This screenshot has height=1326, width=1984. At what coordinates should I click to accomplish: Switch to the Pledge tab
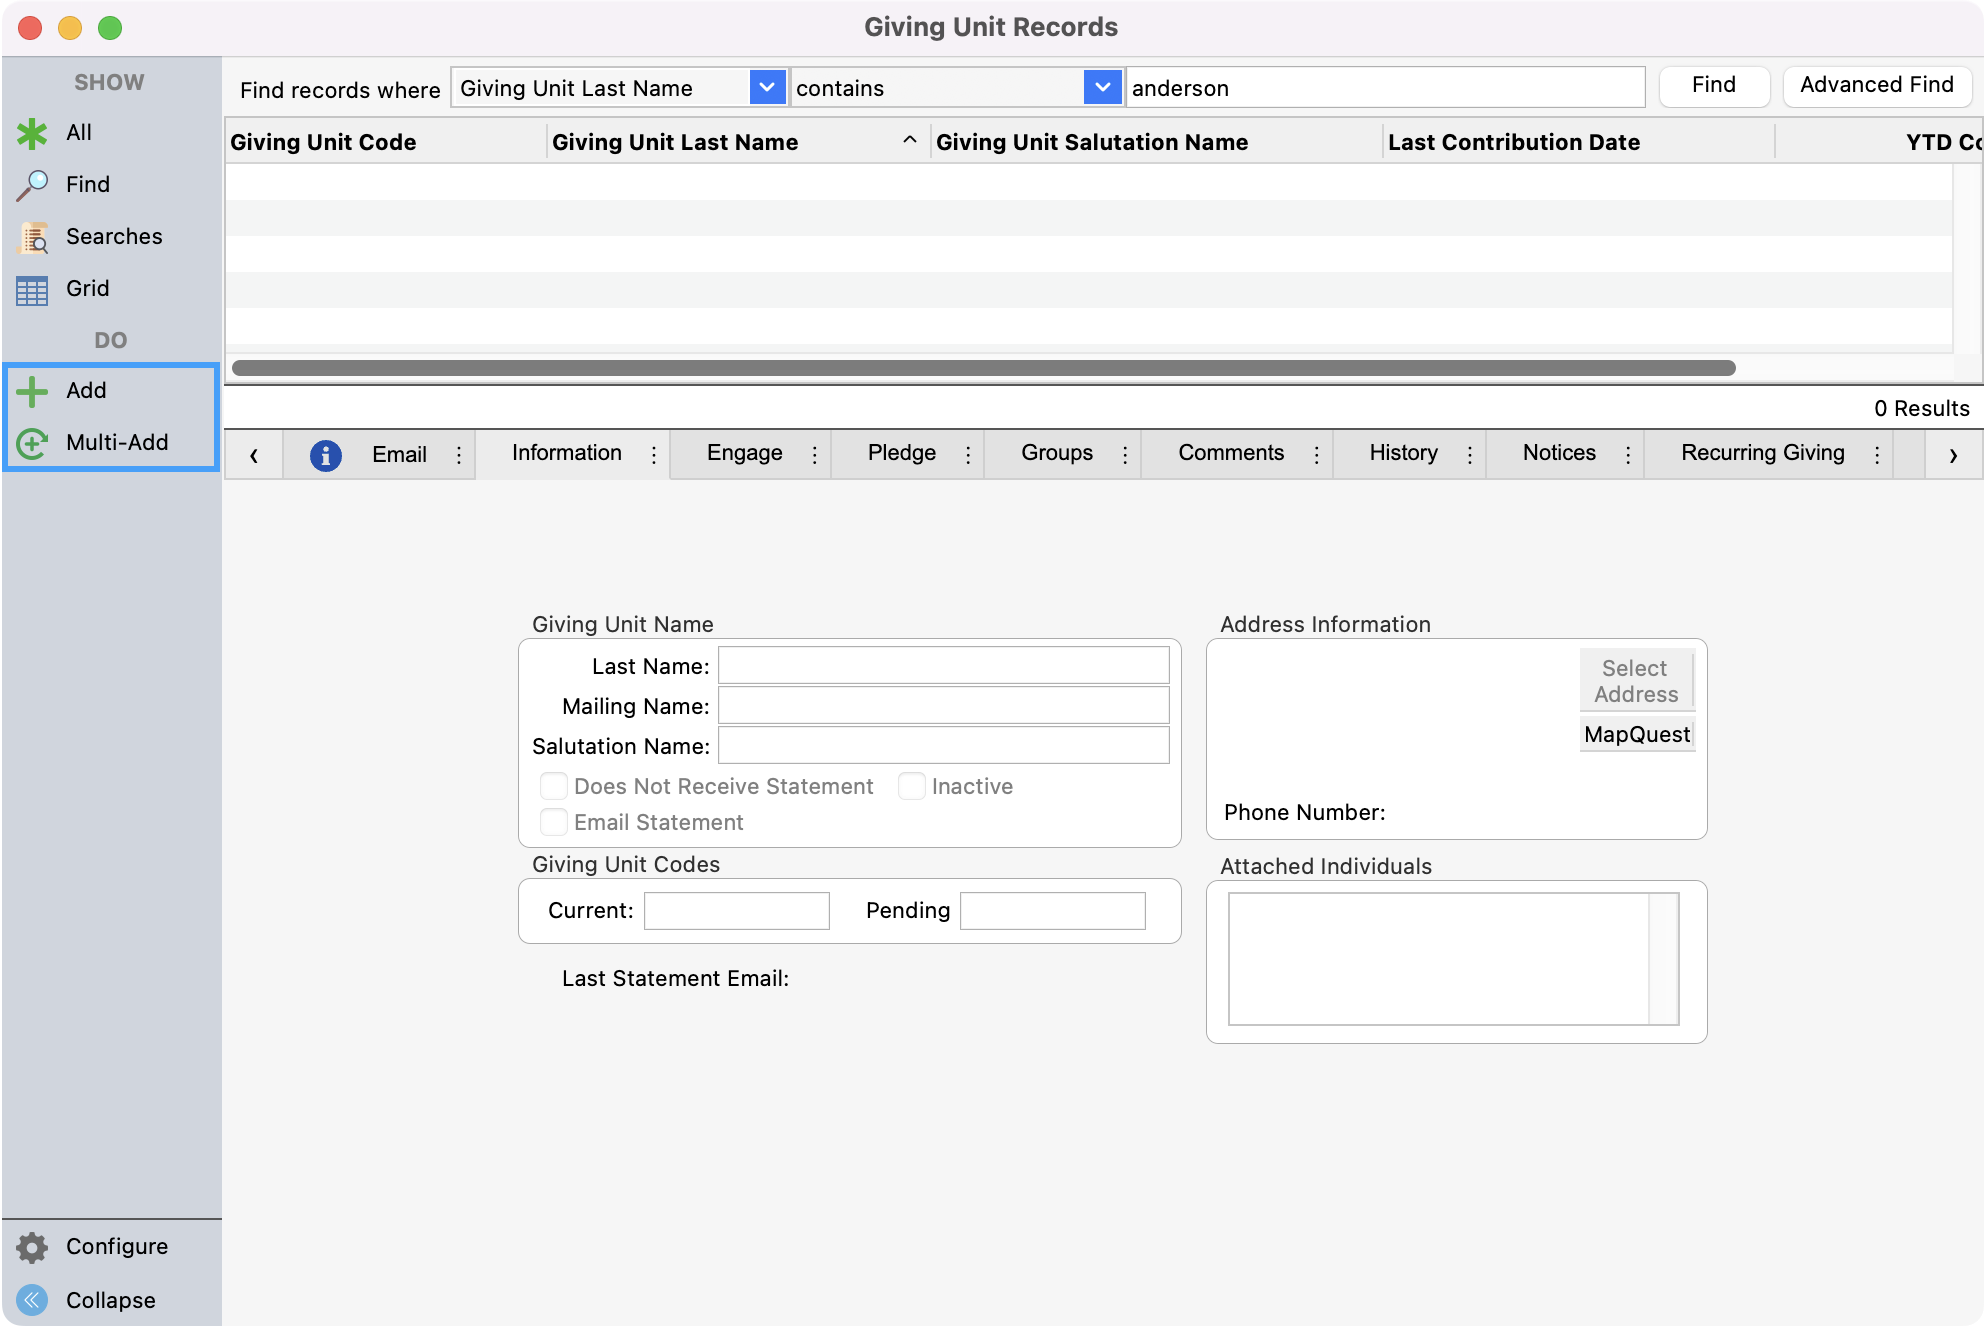(x=901, y=453)
